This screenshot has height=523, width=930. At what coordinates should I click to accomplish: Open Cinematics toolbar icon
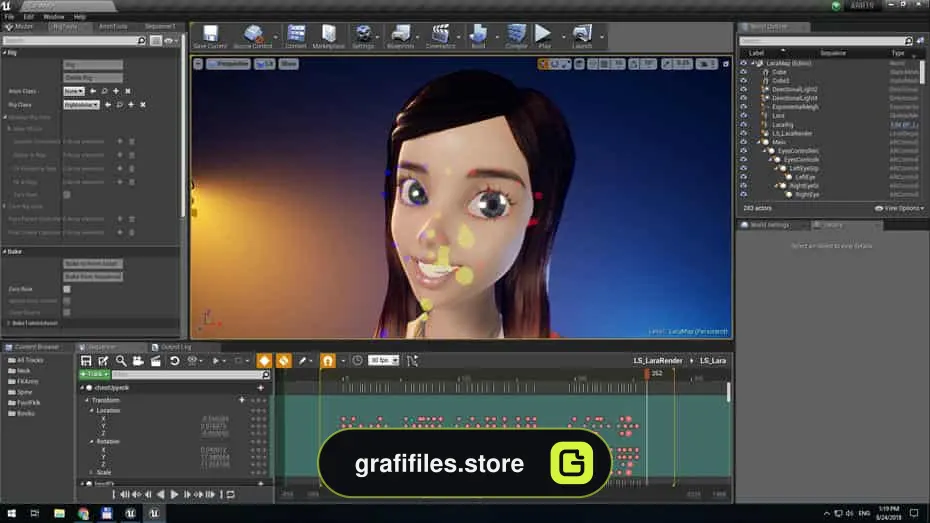440,36
